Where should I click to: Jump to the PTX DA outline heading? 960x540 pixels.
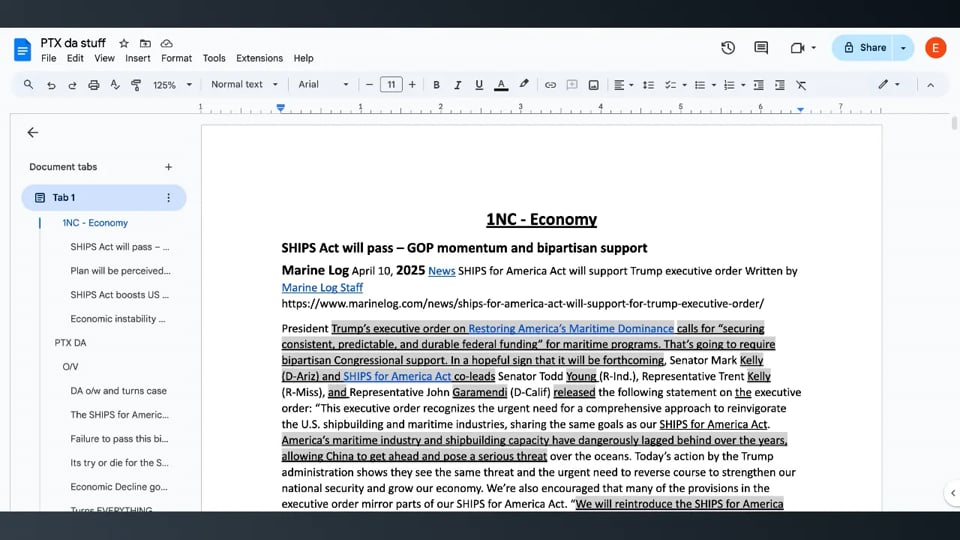(70, 342)
